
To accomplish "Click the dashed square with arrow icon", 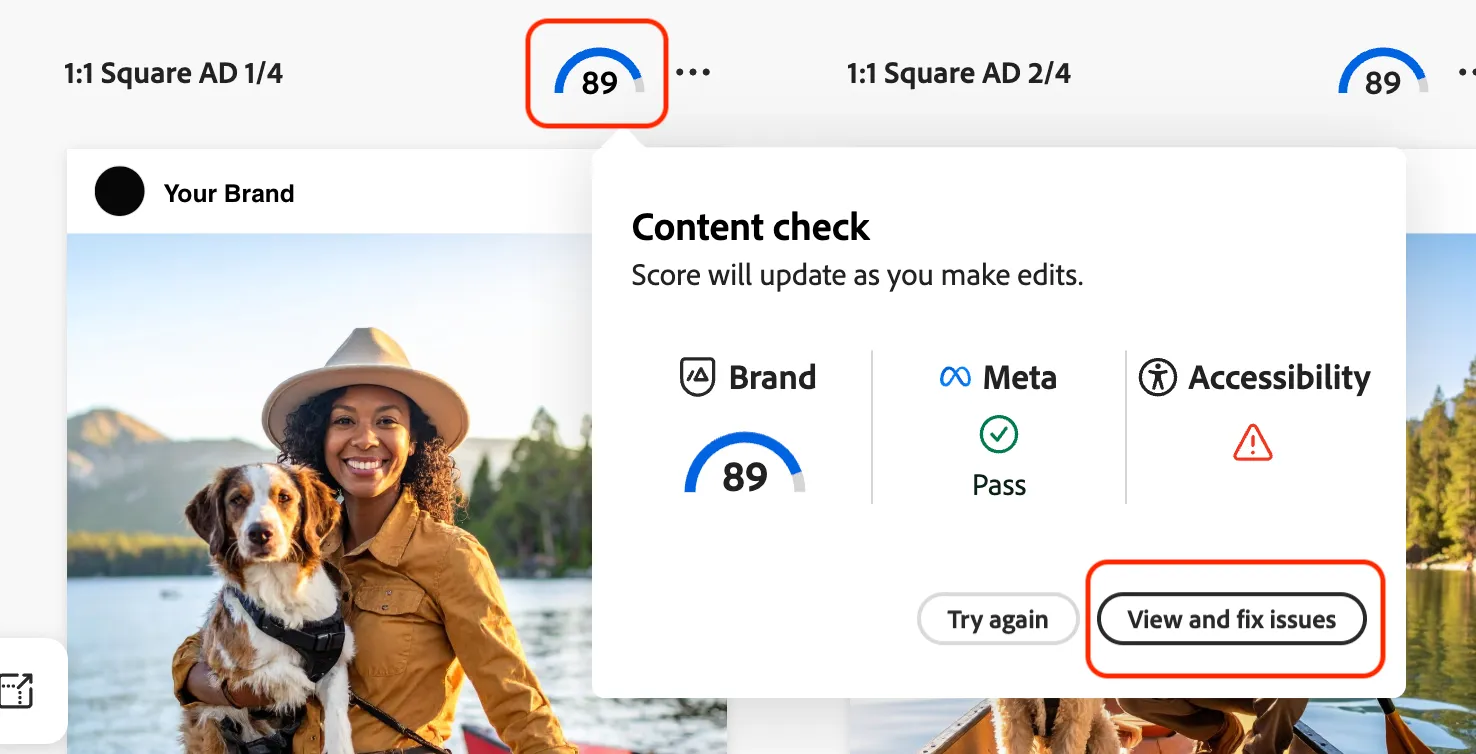I will [x=17, y=691].
